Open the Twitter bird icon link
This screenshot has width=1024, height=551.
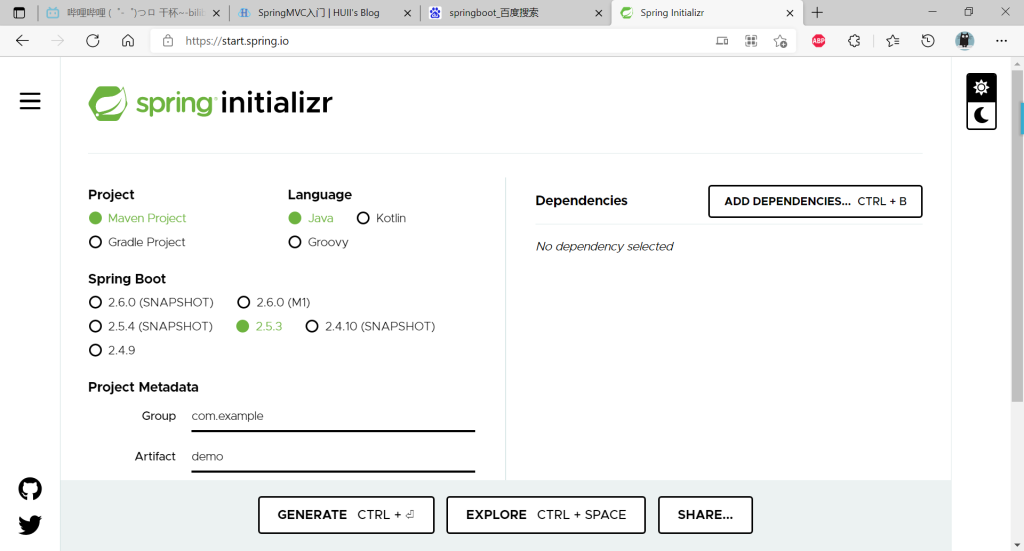30,524
